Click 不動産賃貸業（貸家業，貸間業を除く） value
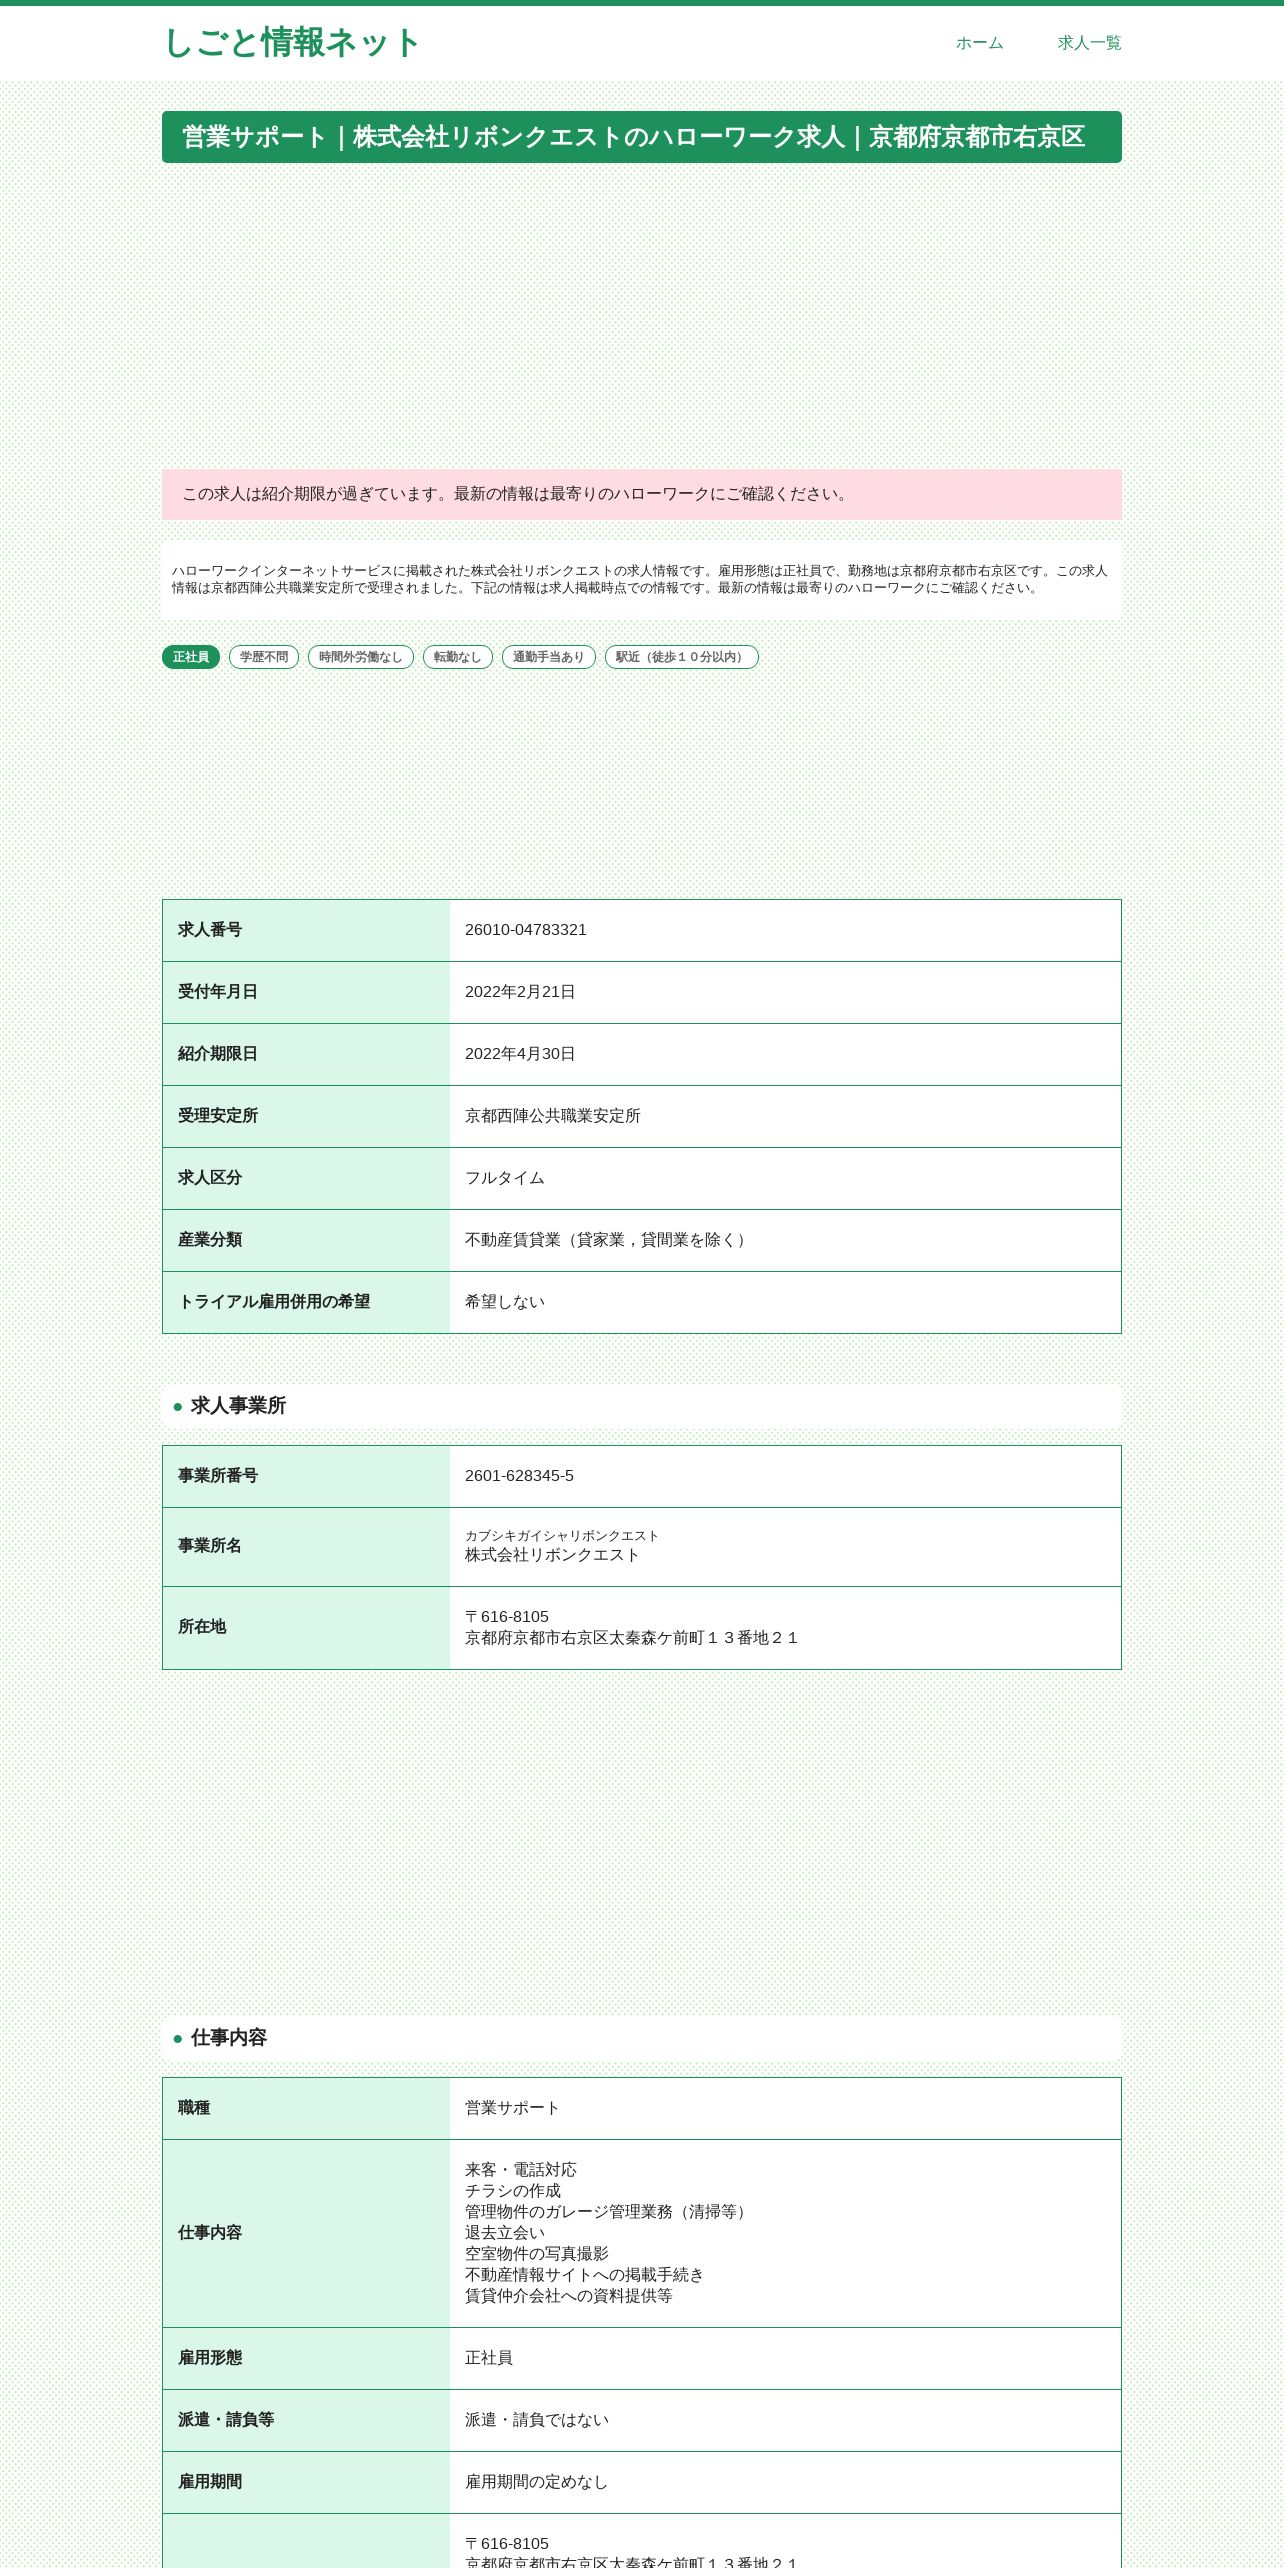 [609, 1240]
